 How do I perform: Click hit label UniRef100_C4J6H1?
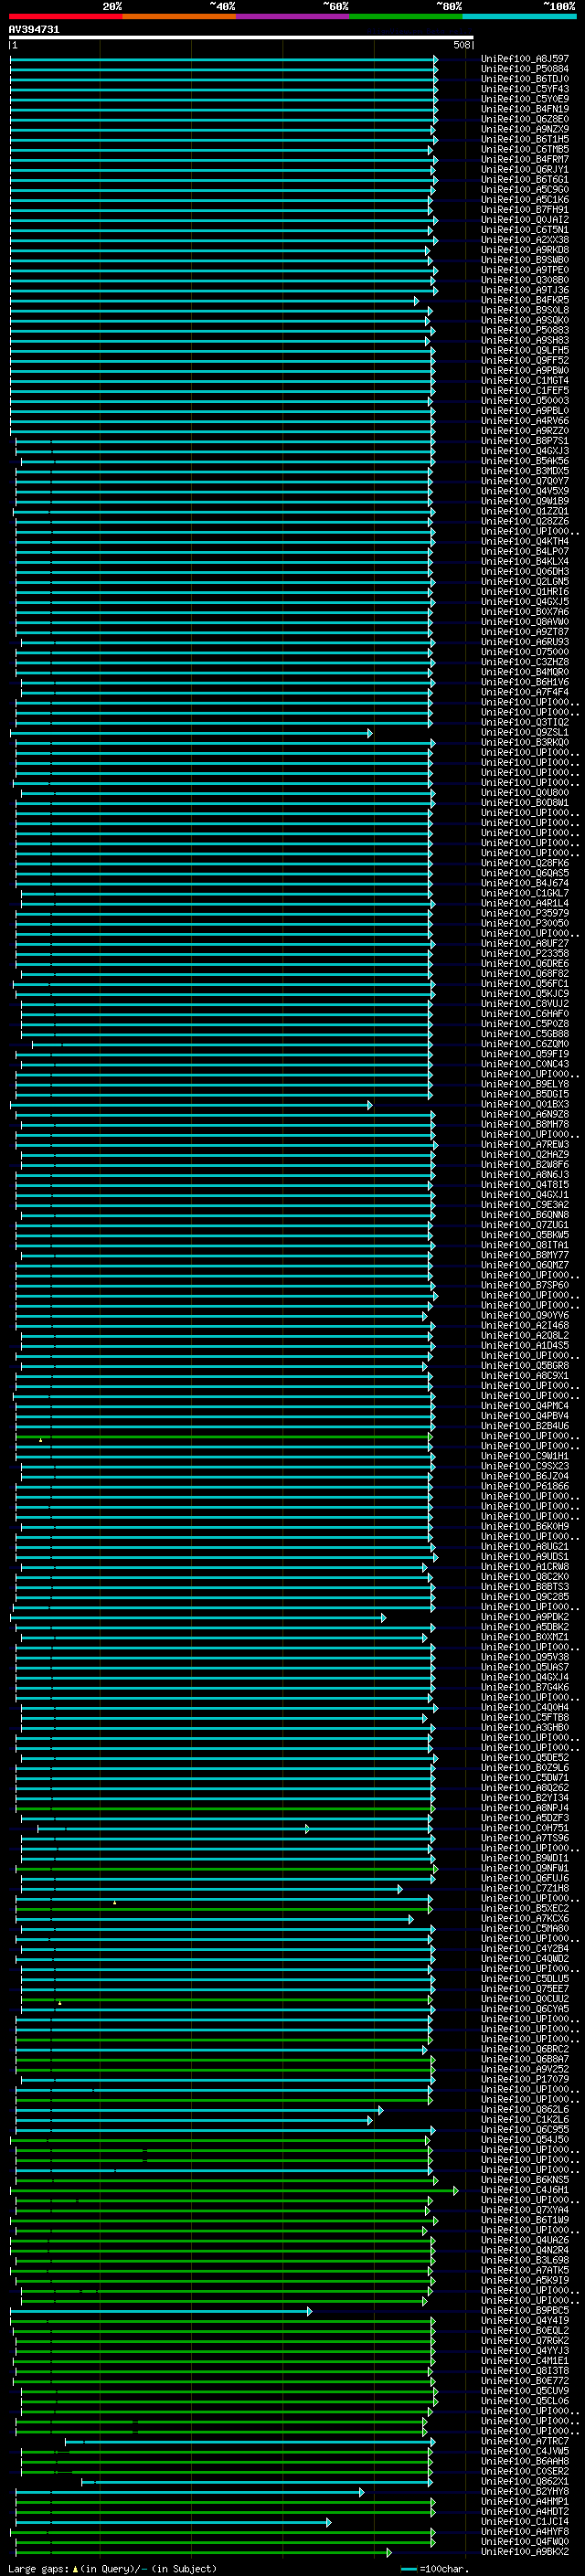click(525, 2190)
